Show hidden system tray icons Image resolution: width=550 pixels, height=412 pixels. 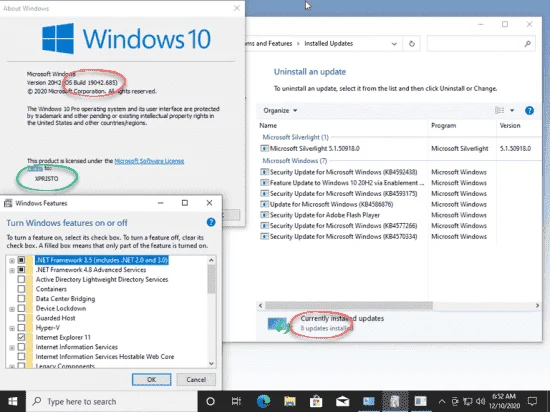point(442,401)
